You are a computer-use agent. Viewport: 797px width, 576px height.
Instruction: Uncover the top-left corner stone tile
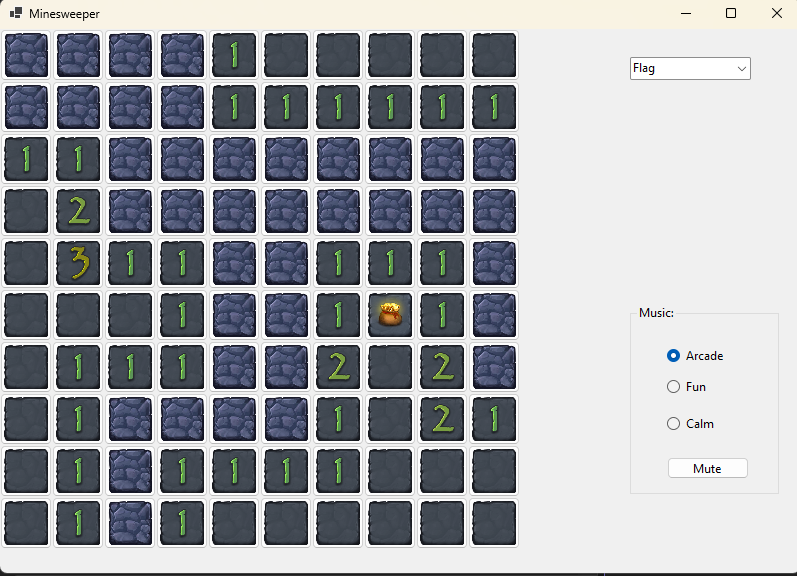pos(26,55)
